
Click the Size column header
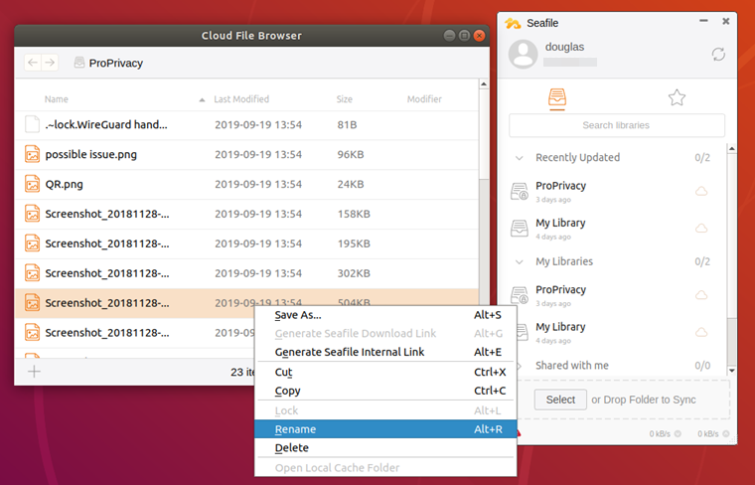tap(344, 99)
